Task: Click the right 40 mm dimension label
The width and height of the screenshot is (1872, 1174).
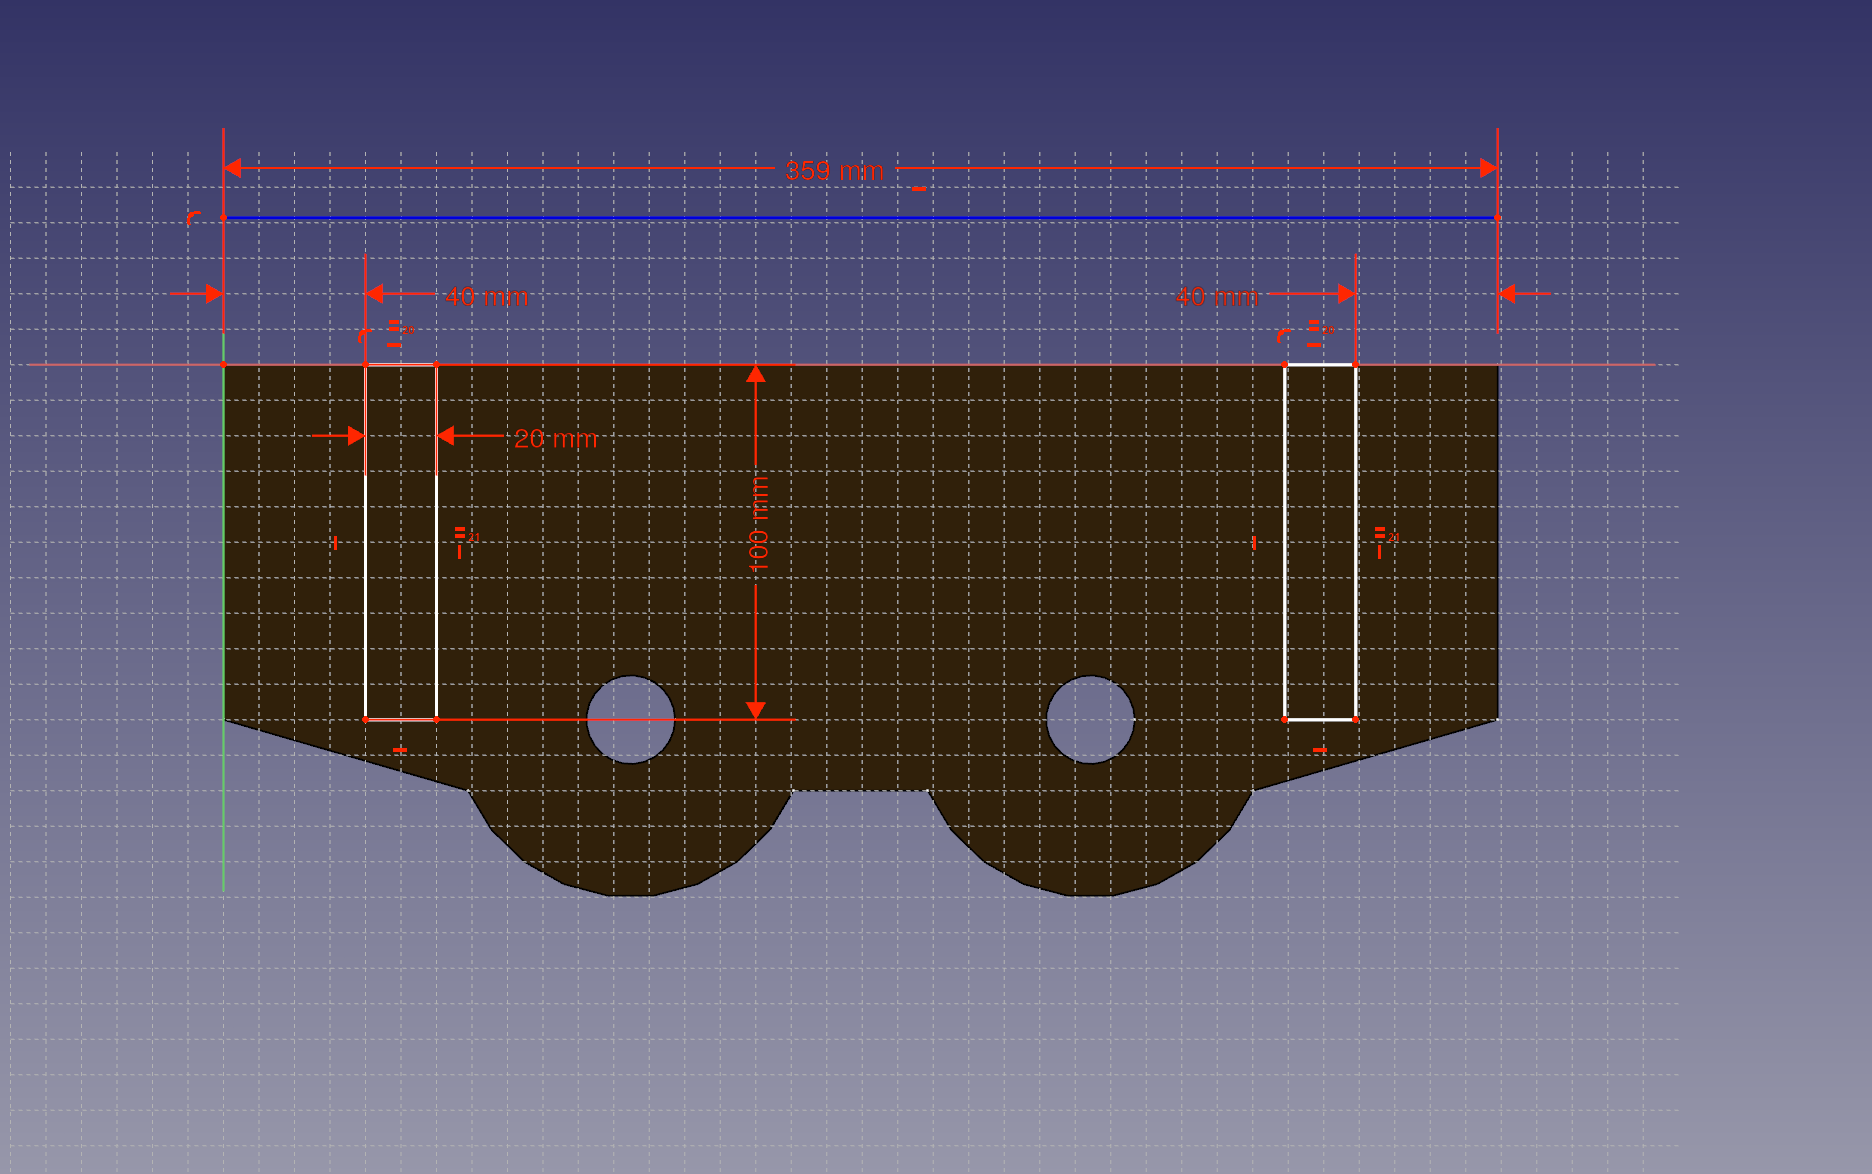Action: pyautogui.click(x=1216, y=297)
